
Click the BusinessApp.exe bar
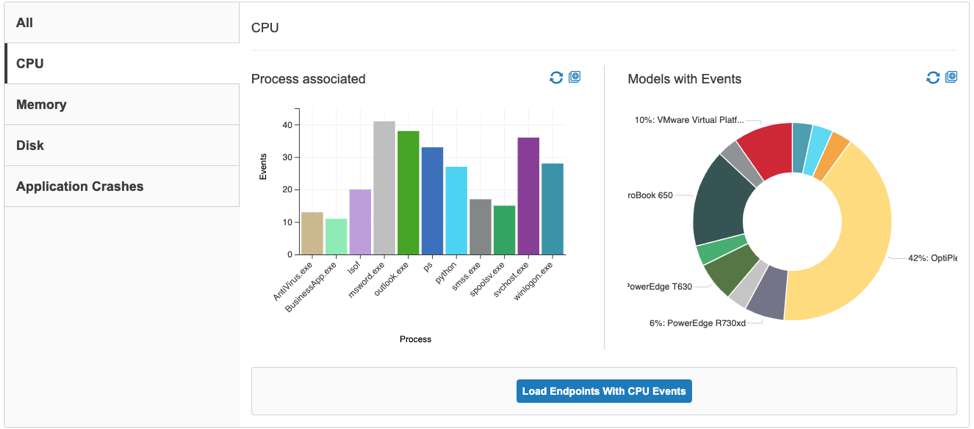(336, 237)
